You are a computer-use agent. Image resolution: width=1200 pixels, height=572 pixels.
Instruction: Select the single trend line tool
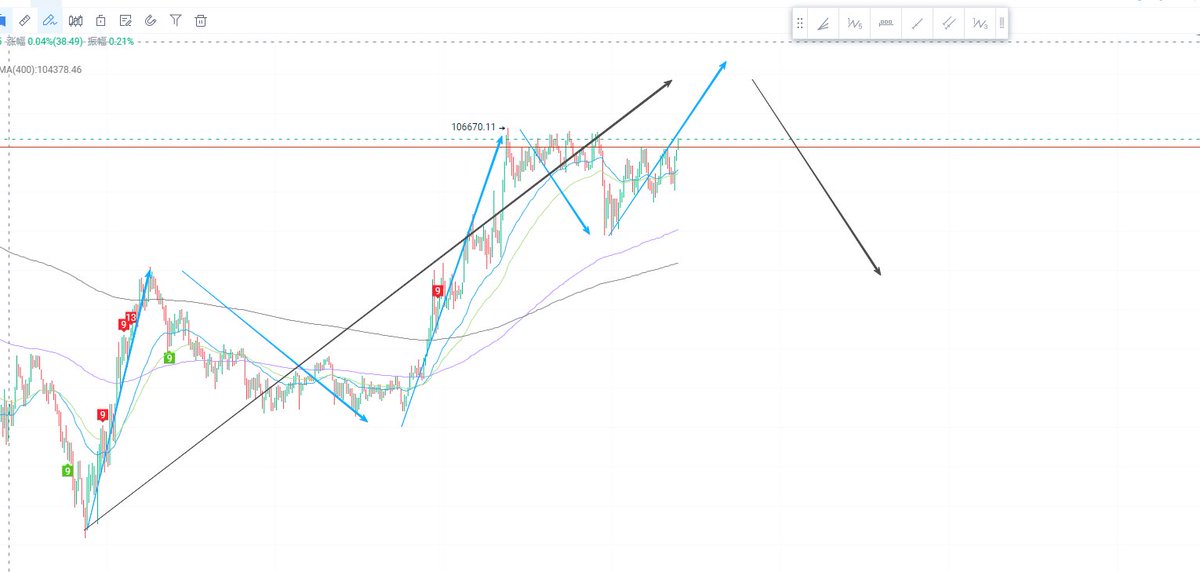917,23
